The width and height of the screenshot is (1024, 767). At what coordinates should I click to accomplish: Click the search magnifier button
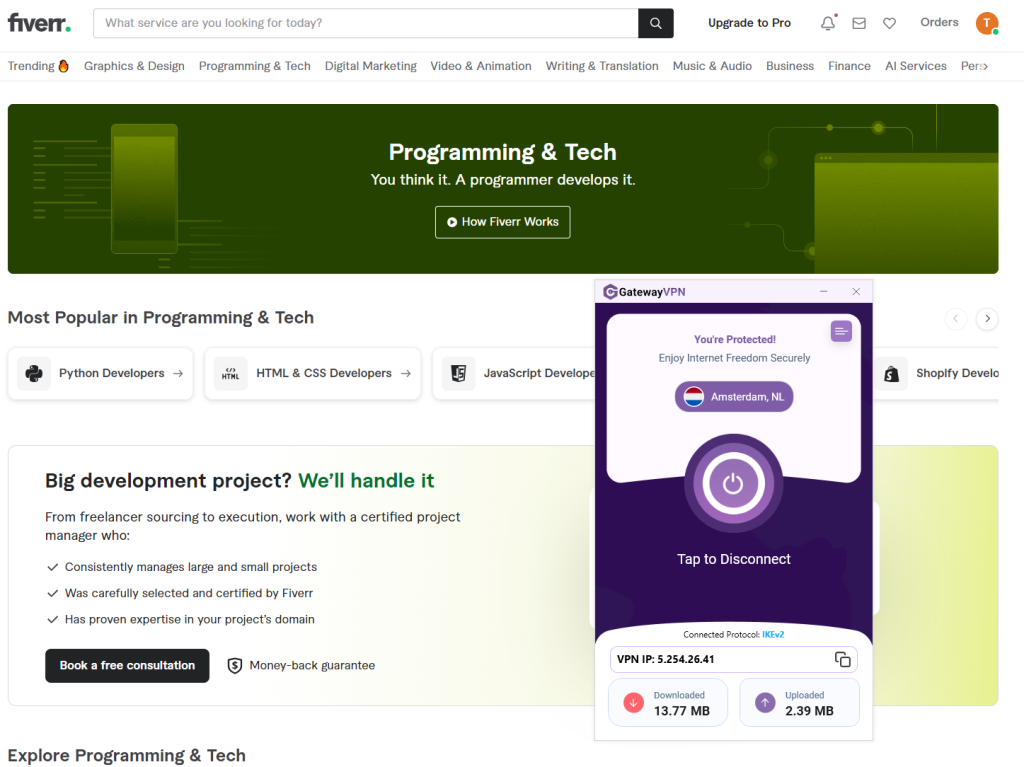(x=656, y=24)
